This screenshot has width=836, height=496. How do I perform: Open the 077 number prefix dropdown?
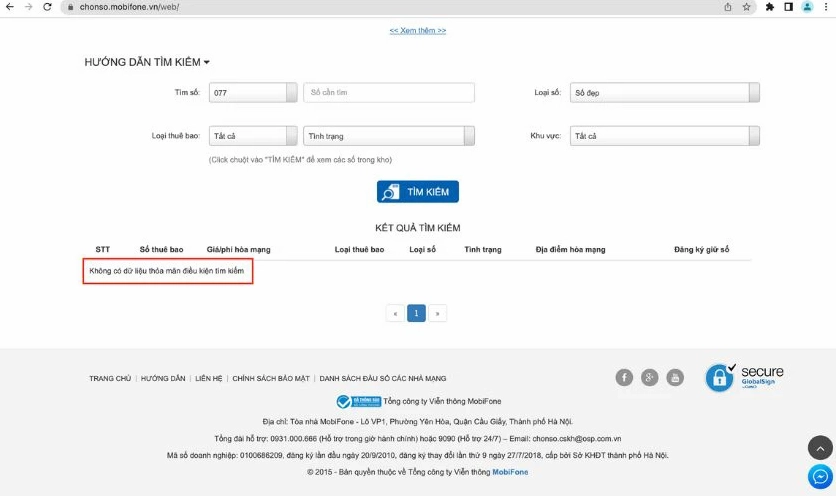click(x=253, y=92)
